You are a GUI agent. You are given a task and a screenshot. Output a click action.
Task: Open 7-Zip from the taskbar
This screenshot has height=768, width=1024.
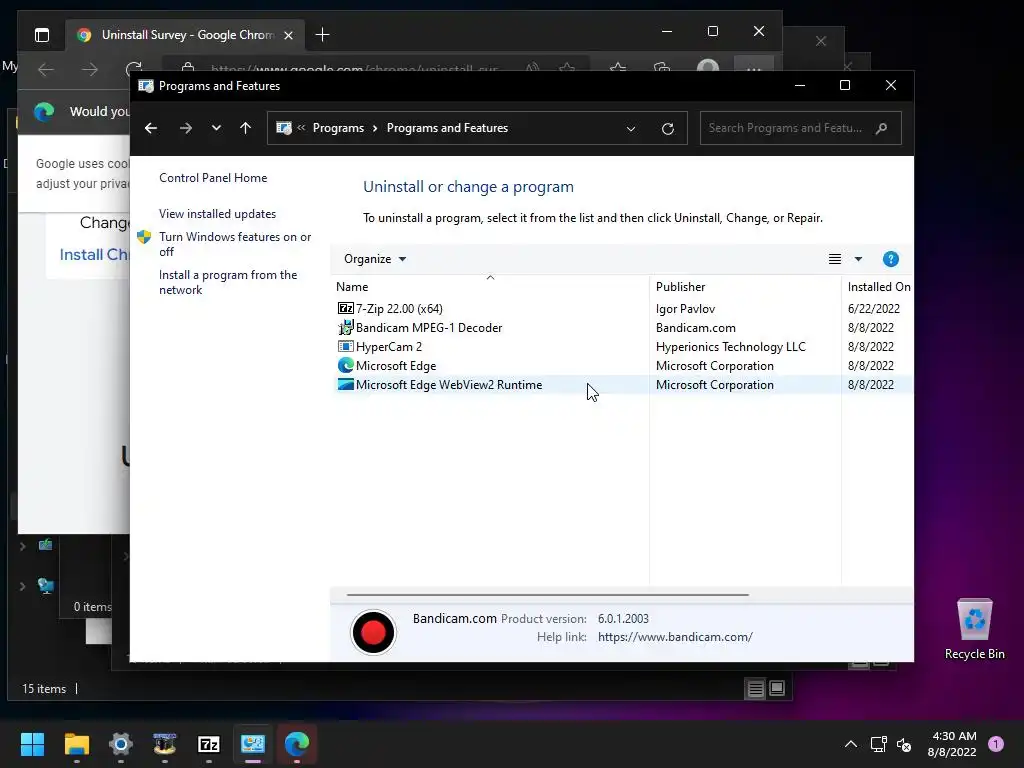[x=208, y=744]
